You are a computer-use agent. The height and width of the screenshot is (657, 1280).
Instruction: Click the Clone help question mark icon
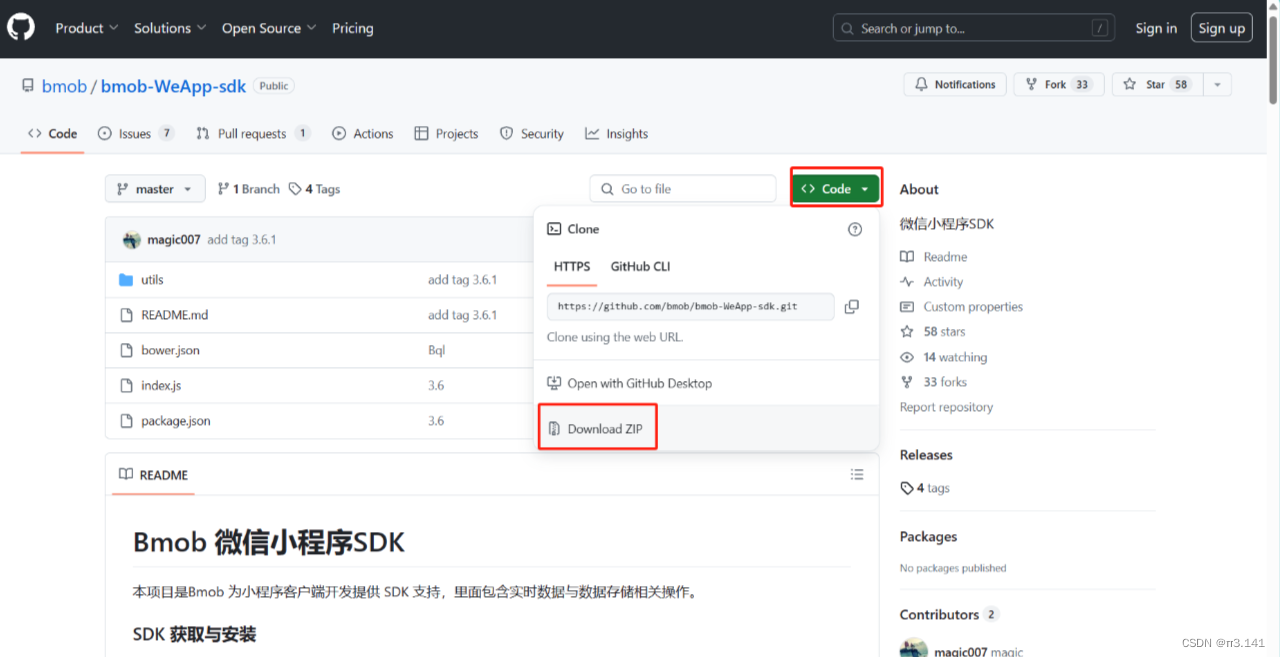click(x=855, y=229)
